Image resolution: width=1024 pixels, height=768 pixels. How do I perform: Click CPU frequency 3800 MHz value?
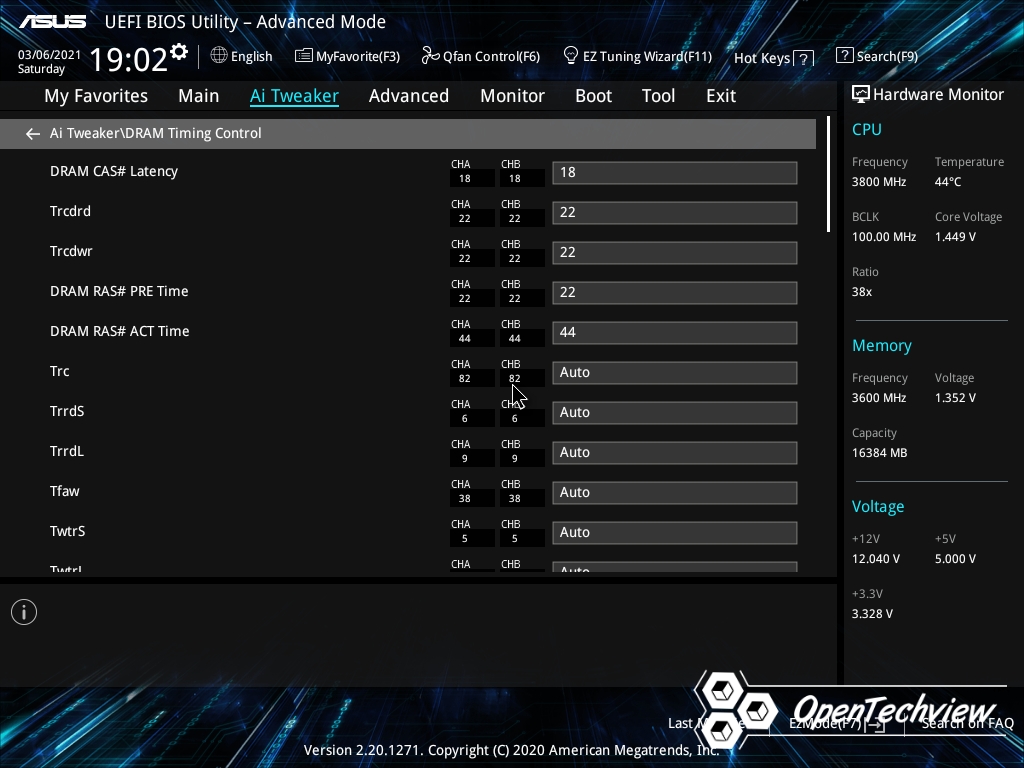879,182
